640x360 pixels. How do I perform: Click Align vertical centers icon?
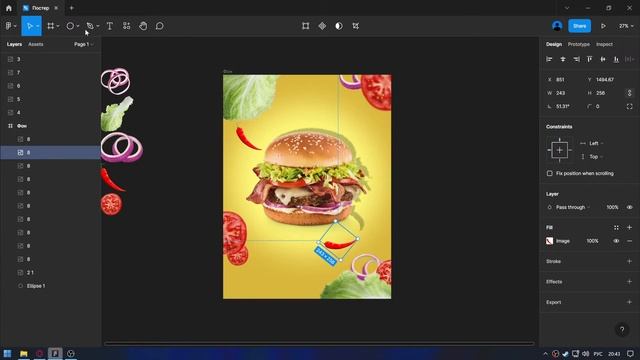pos(603,59)
